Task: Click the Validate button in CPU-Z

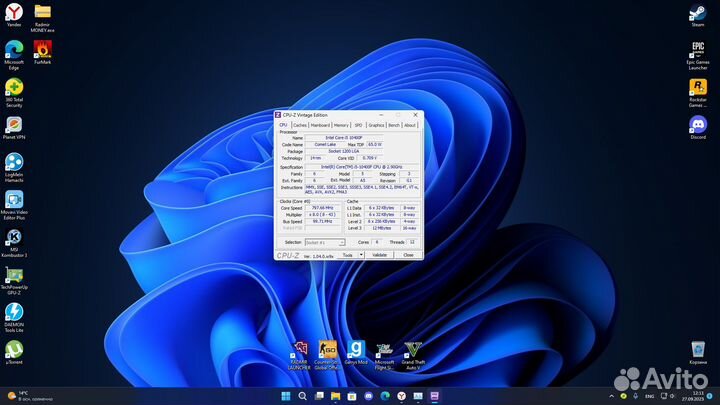Action: pyautogui.click(x=379, y=255)
